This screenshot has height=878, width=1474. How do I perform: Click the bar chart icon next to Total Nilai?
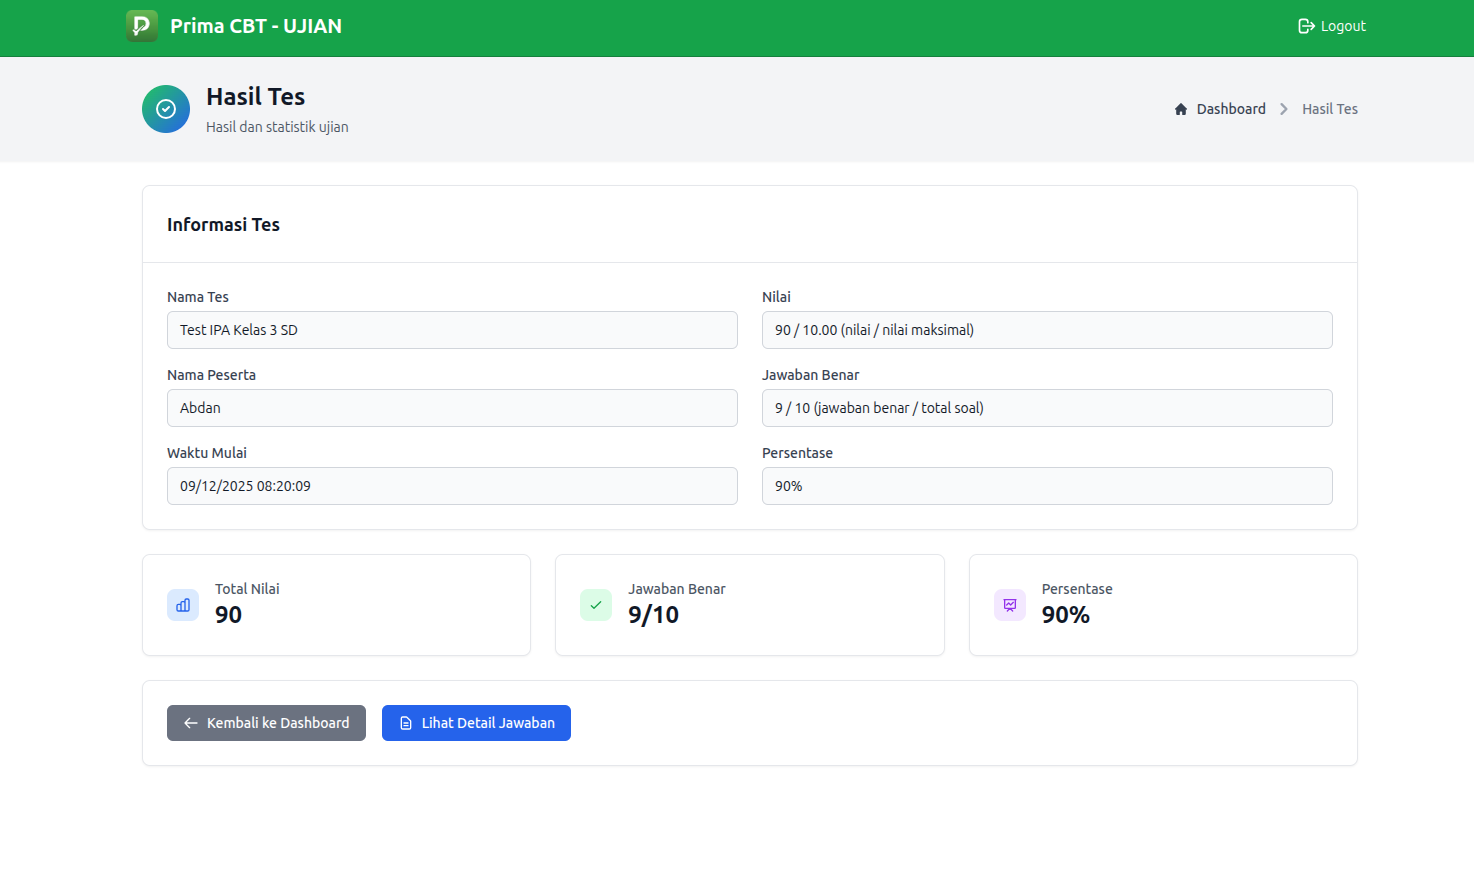182,605
